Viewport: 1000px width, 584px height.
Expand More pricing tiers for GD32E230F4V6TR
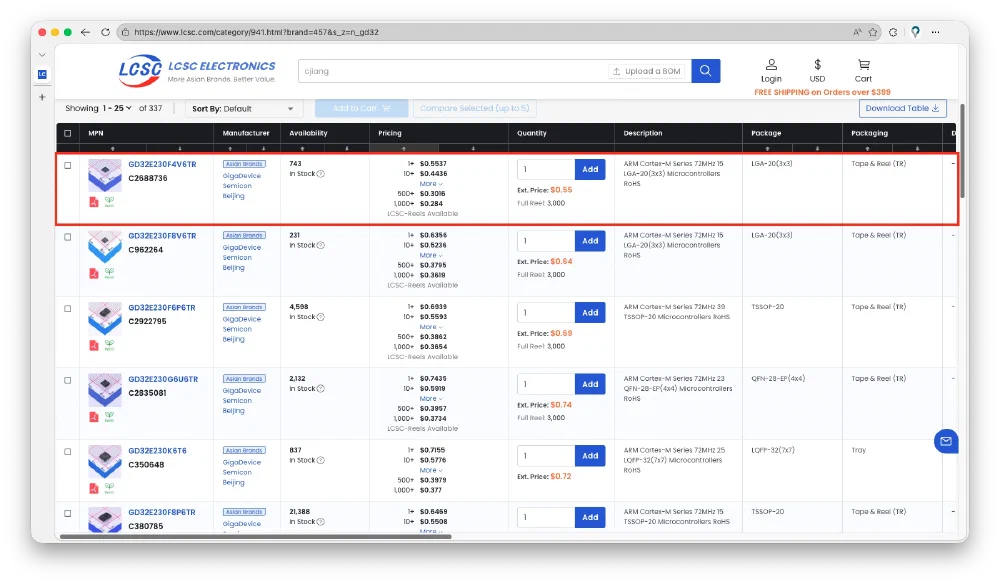click(432, 184)
